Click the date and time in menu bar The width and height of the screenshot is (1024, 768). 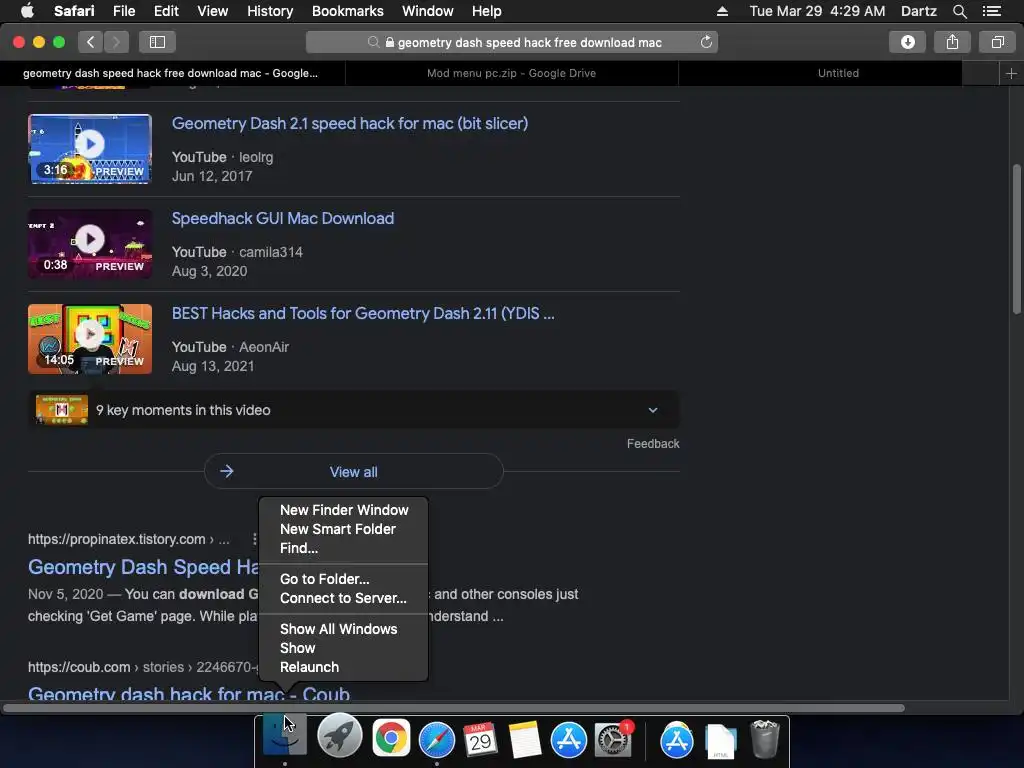[817, 11]
